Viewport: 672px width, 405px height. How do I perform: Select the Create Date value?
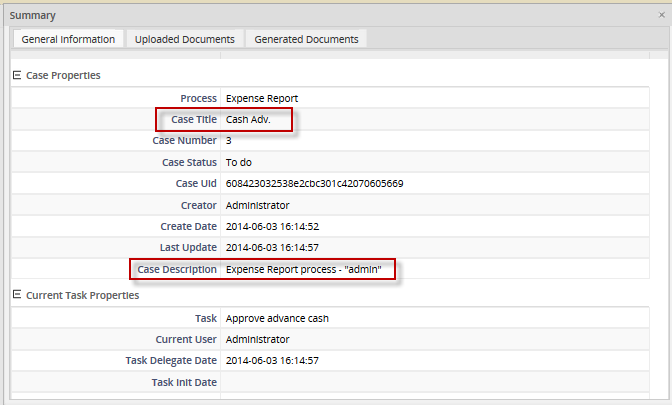pyautogui.click(x=272, y=226)
